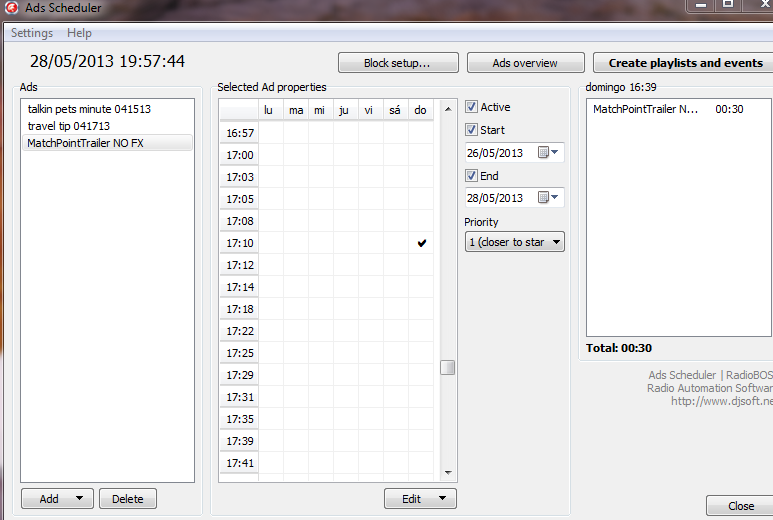Open the Add button dropdown arrow
The image size is (773, 520).
tap(79, 498)
